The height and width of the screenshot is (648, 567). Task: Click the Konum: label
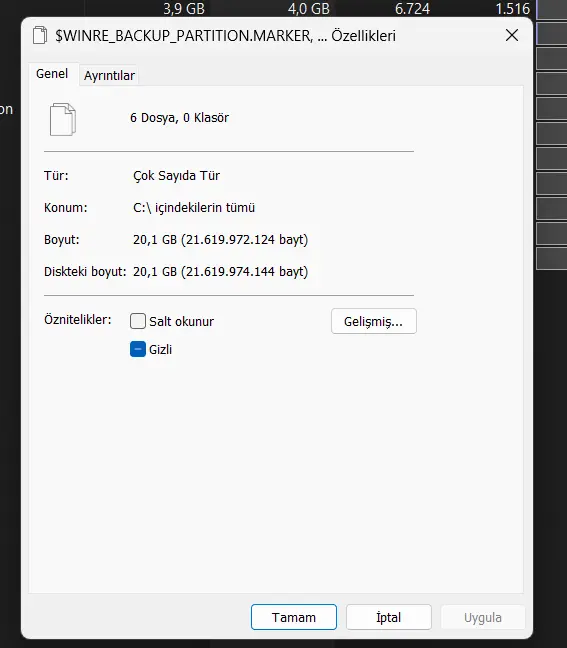[66, 207]
